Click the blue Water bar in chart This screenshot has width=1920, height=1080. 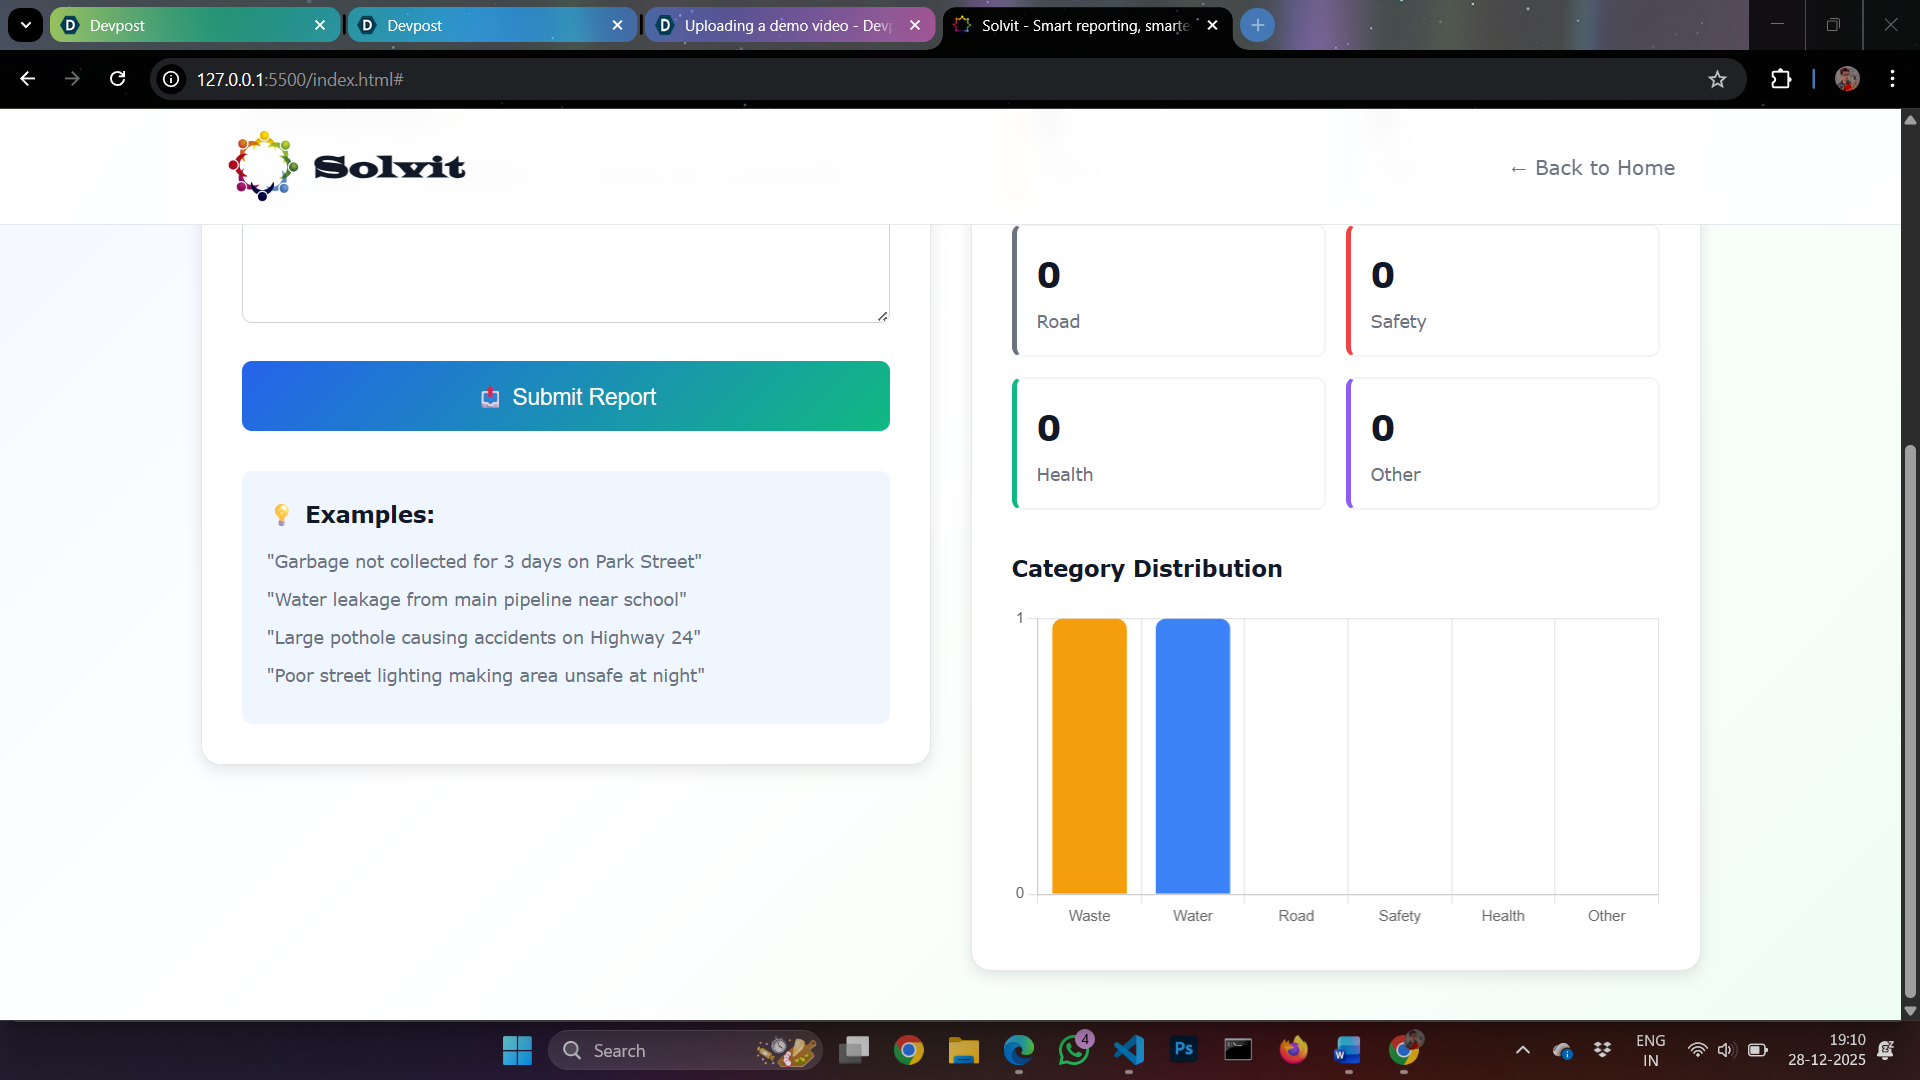(x=1193, y=756)
